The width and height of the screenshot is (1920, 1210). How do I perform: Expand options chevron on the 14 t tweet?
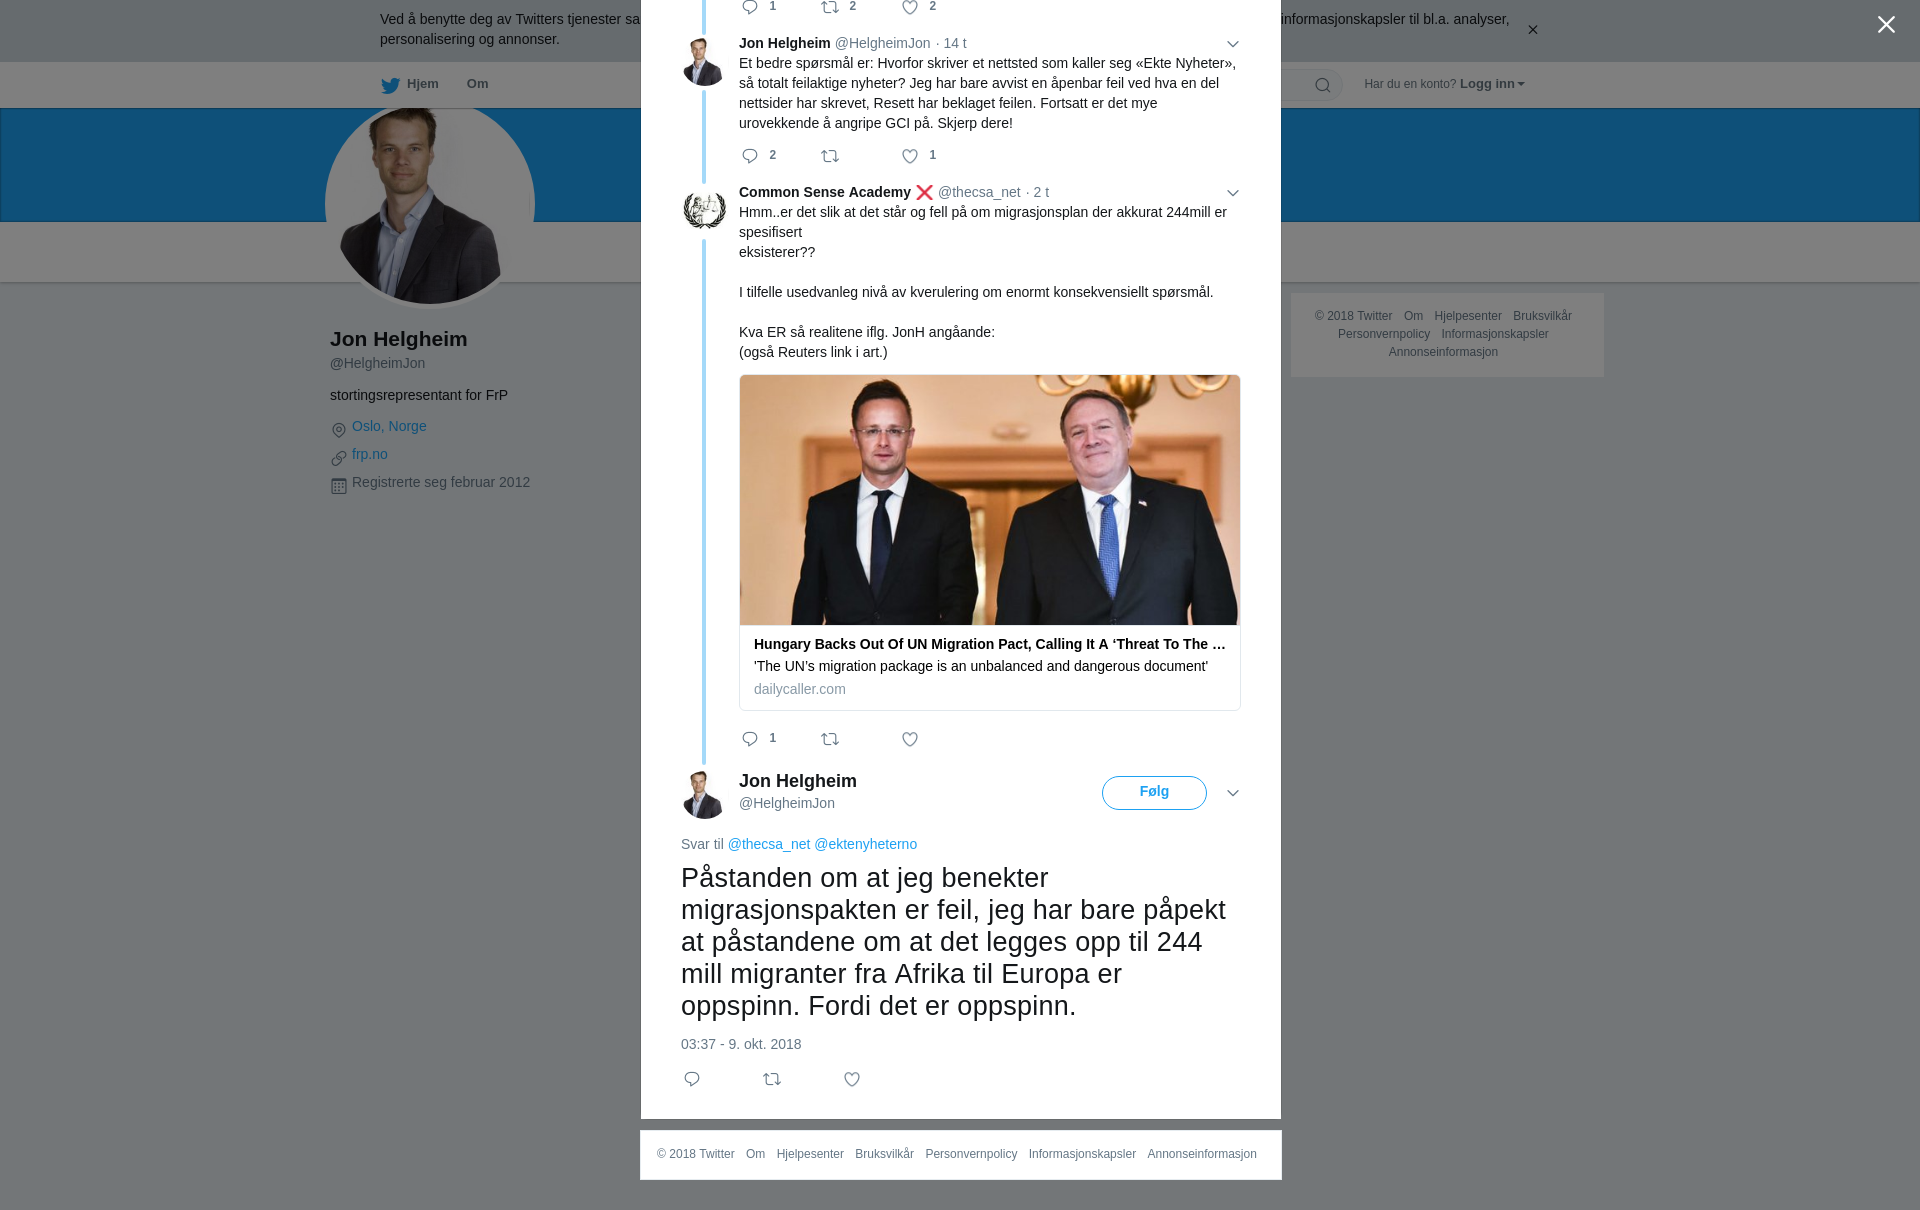click(1233, 44)
